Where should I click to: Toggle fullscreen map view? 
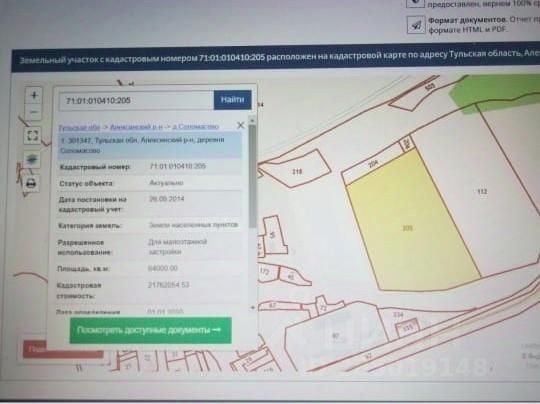[32, 135]
